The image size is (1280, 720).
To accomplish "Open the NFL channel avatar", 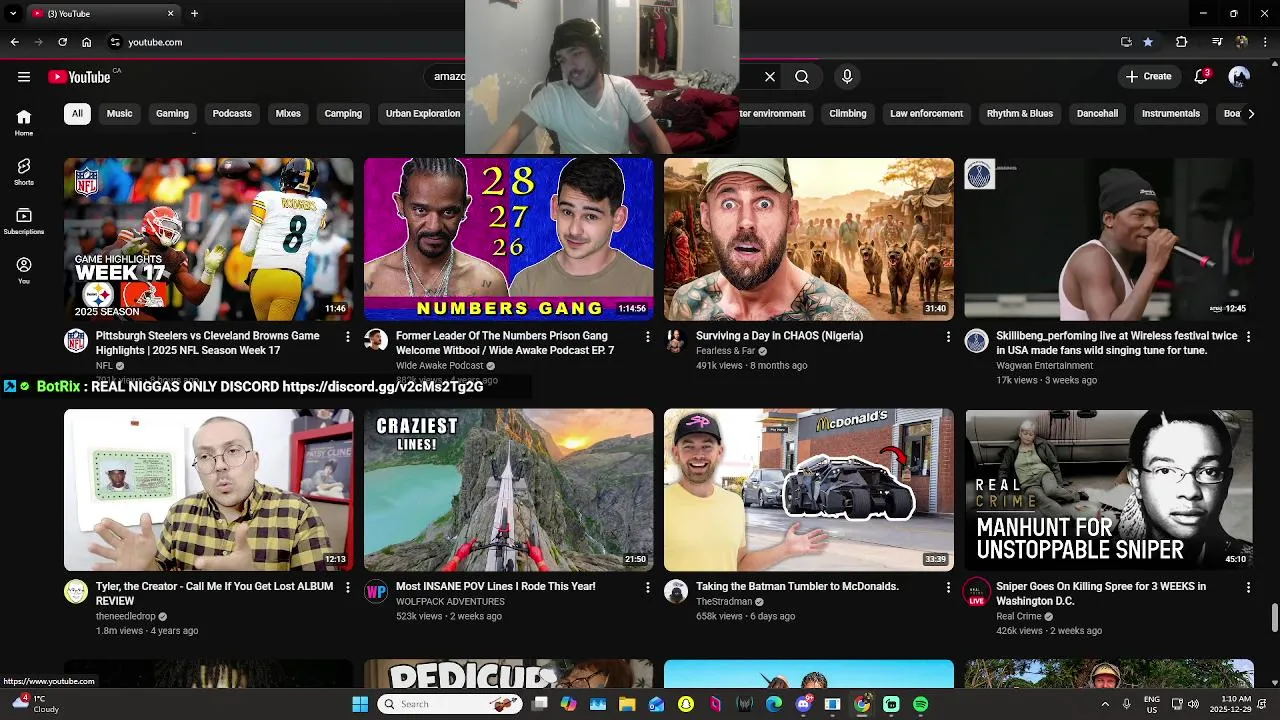I will 76,341.
